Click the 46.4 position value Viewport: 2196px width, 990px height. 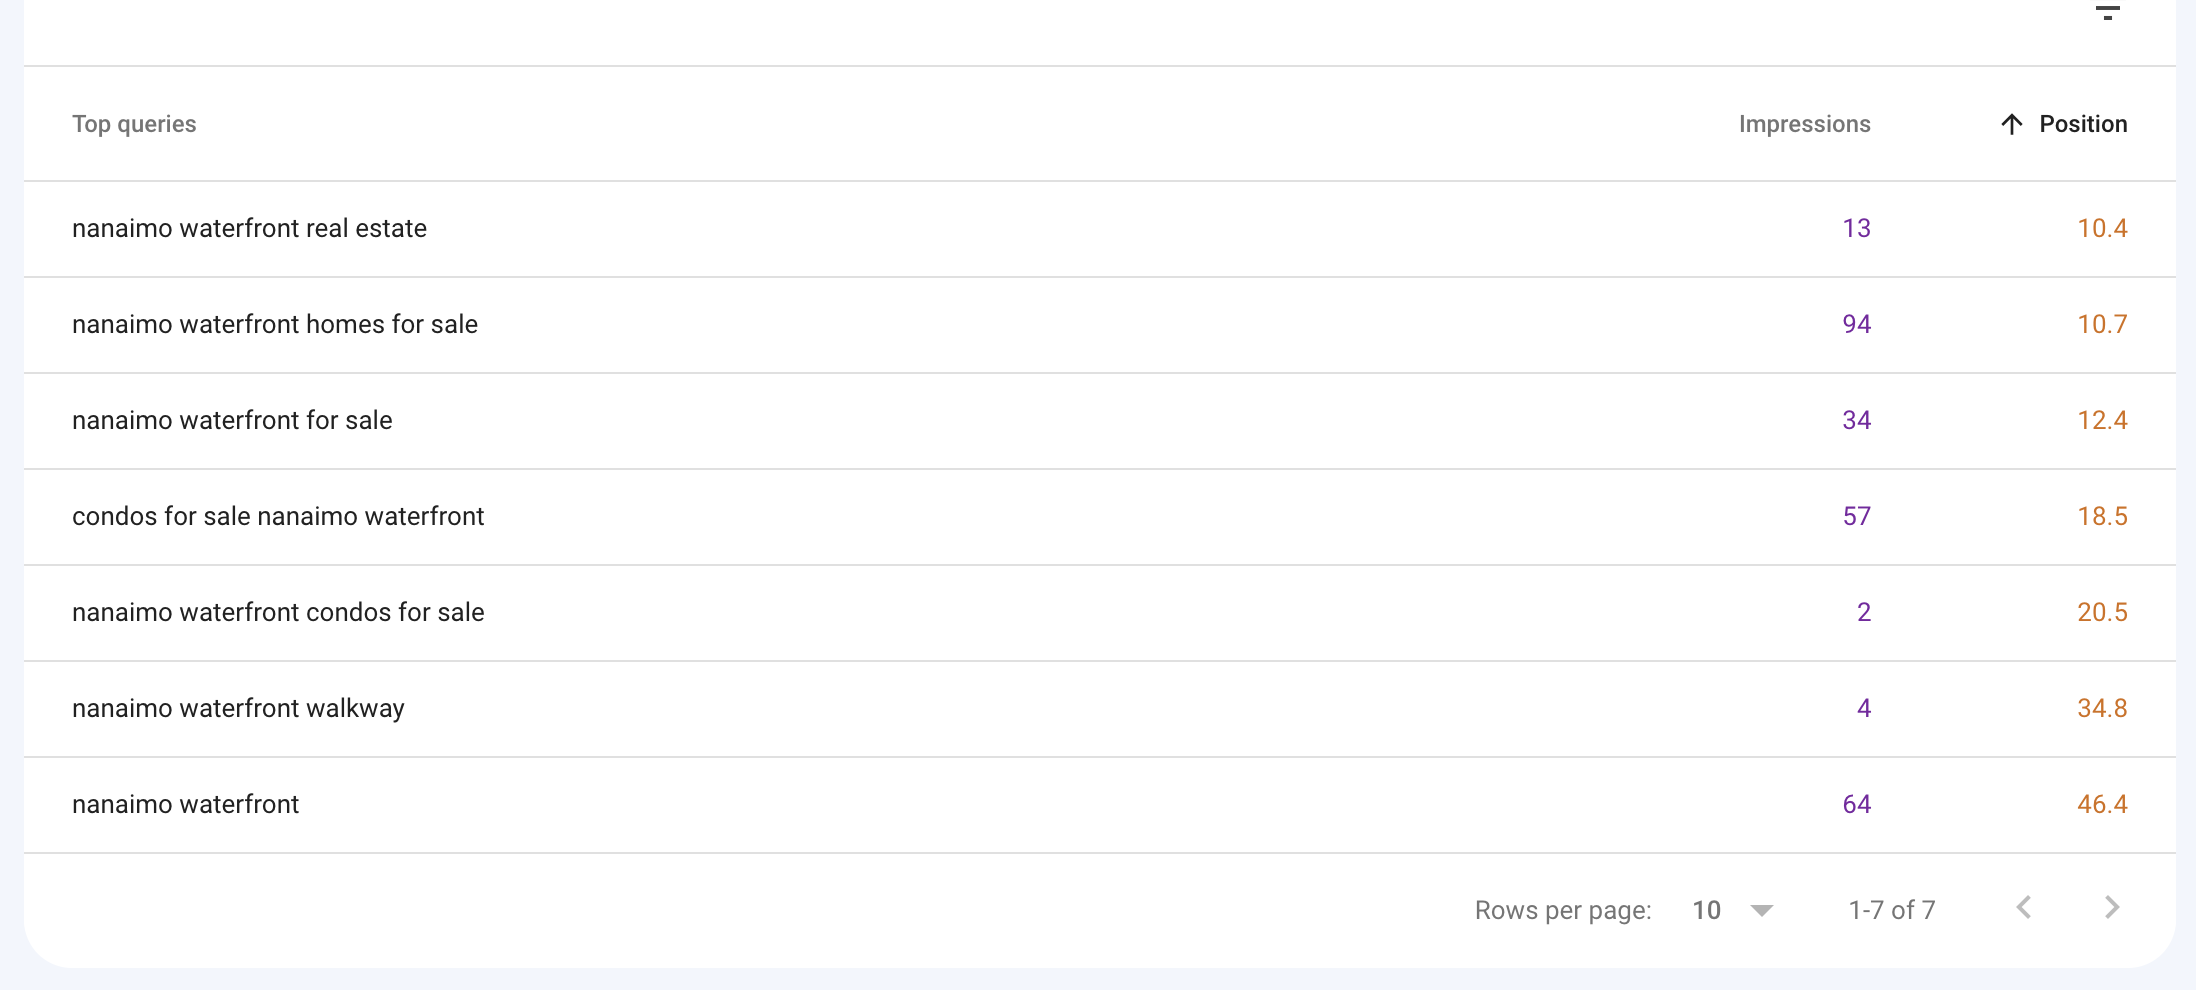coord(2102,805)
